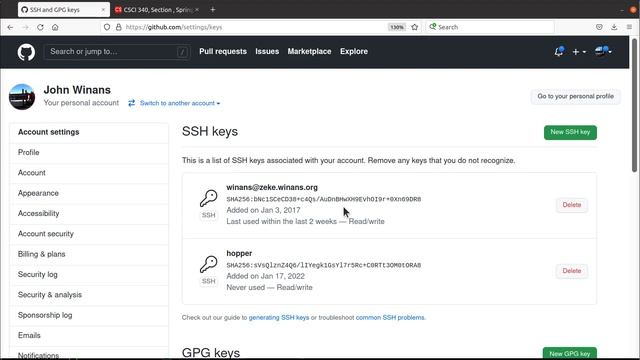Viewport: 640px width, 360px height.
Task: Open the common SSH problems link
Action: [x=390, y=318]
